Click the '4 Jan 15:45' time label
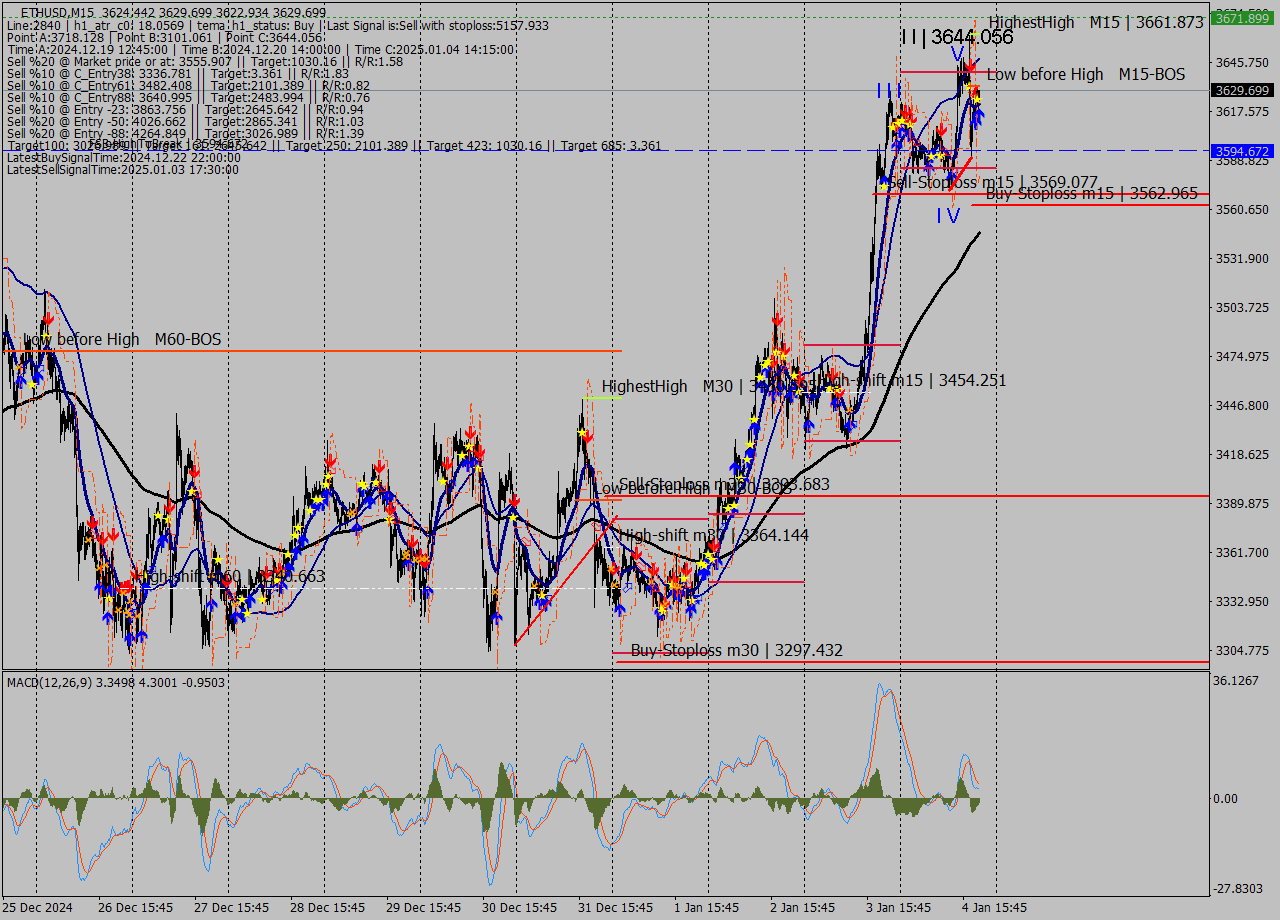Image resolution: width=1280 pixels, height=920 pixels. pos(994,907)
